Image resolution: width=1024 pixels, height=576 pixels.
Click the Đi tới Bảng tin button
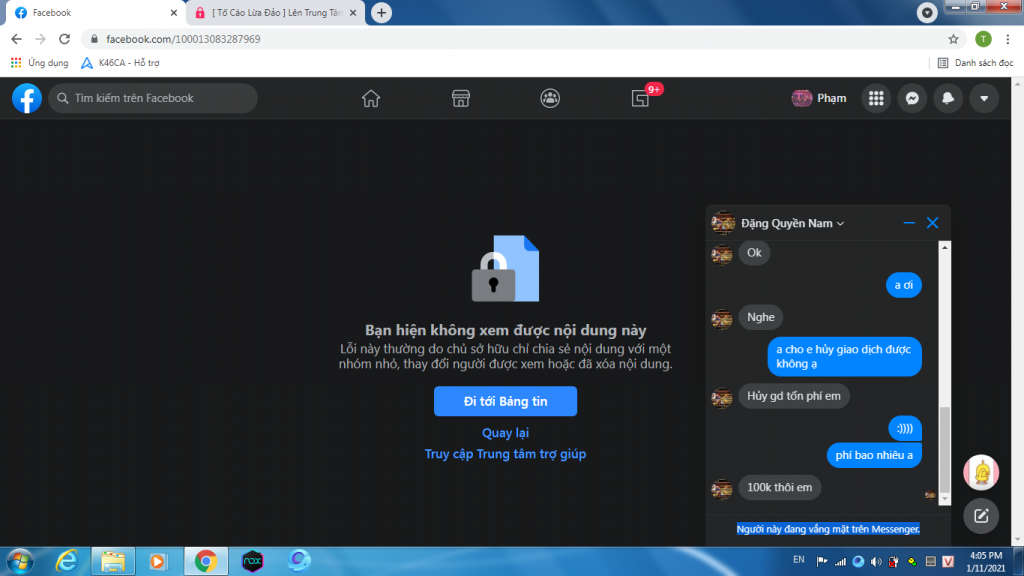pos(505,401)
